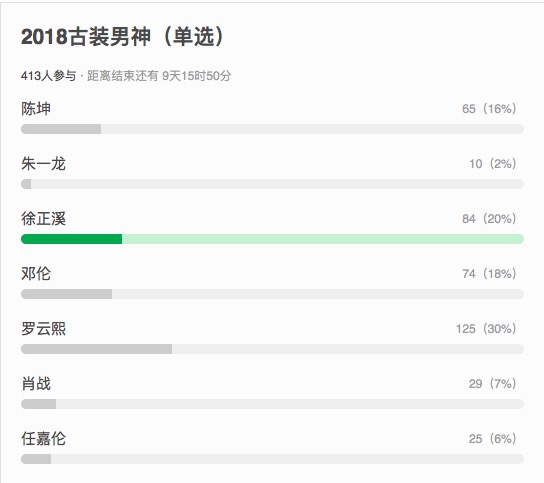The width and height of the screenshot is (544, 483).
Task: Click the 罗云熙 progress bar
Action: [x=272, y=349]
